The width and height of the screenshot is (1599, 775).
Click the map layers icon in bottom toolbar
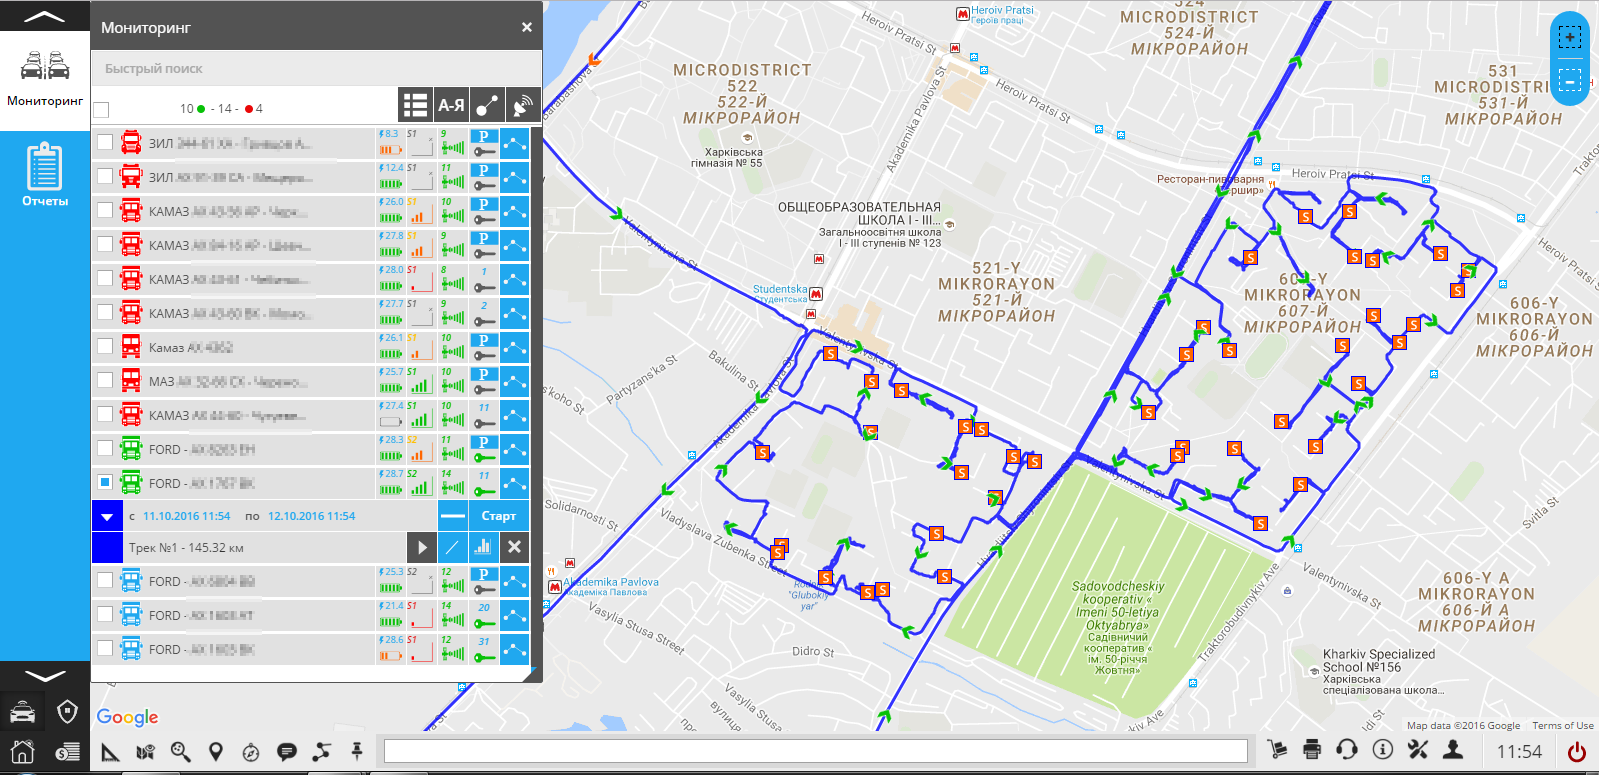click(145, 751)
